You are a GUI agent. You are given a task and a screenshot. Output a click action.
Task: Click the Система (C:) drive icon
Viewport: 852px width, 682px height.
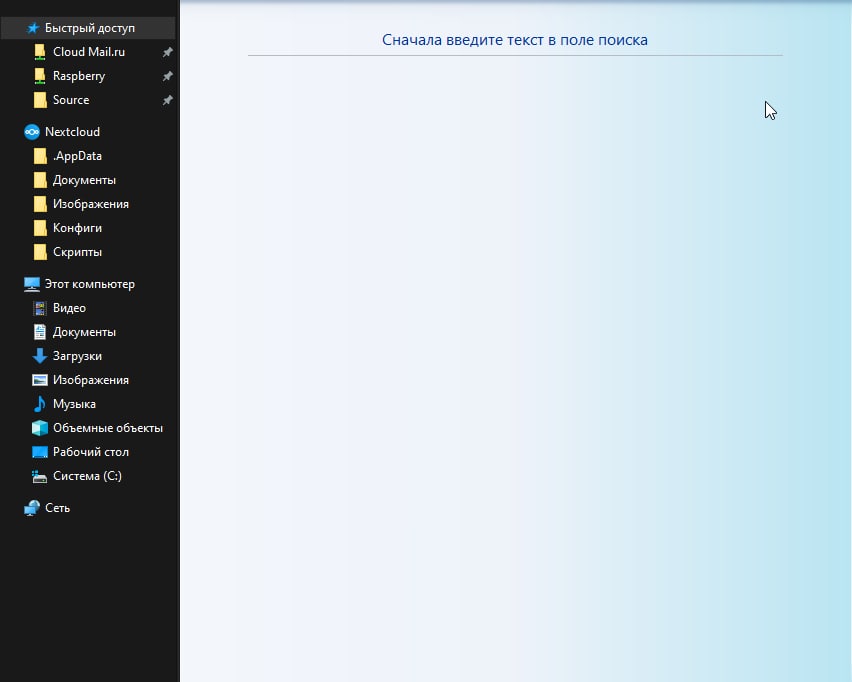pos(40,477)
